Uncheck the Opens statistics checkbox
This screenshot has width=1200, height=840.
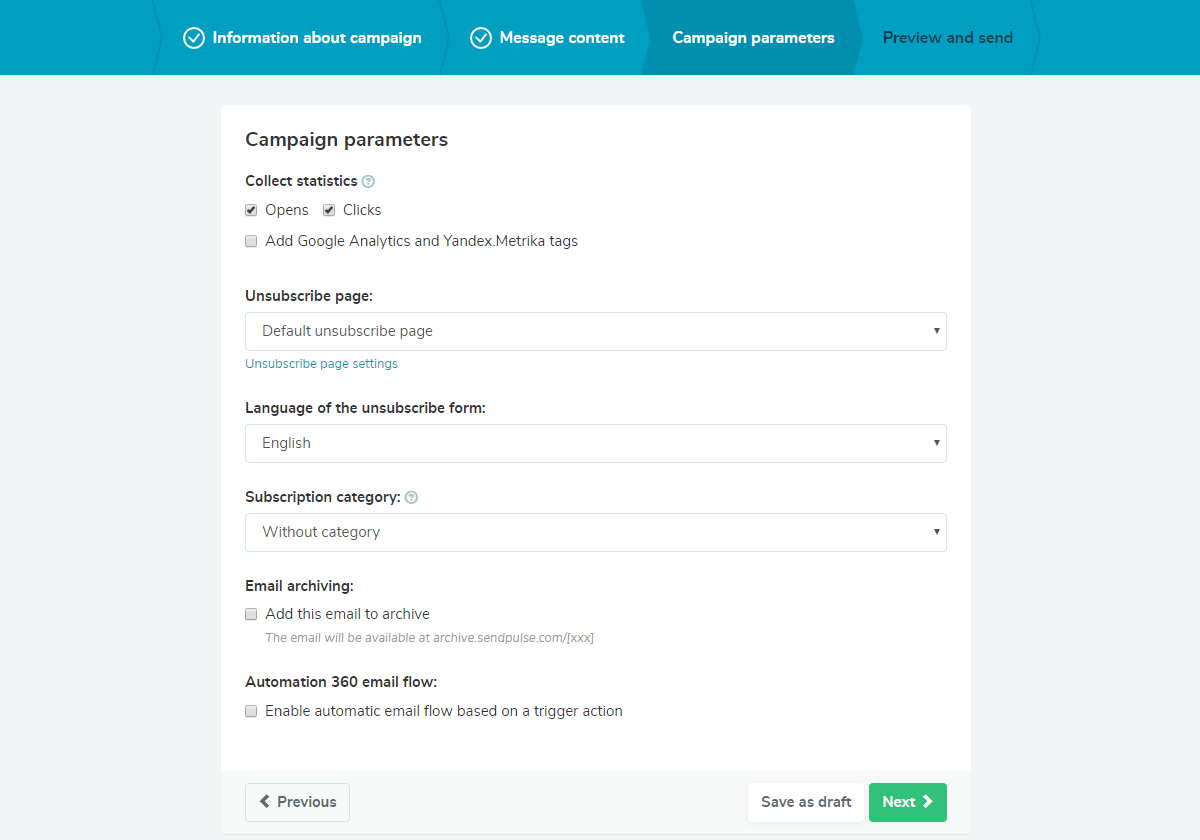(251, 210)
